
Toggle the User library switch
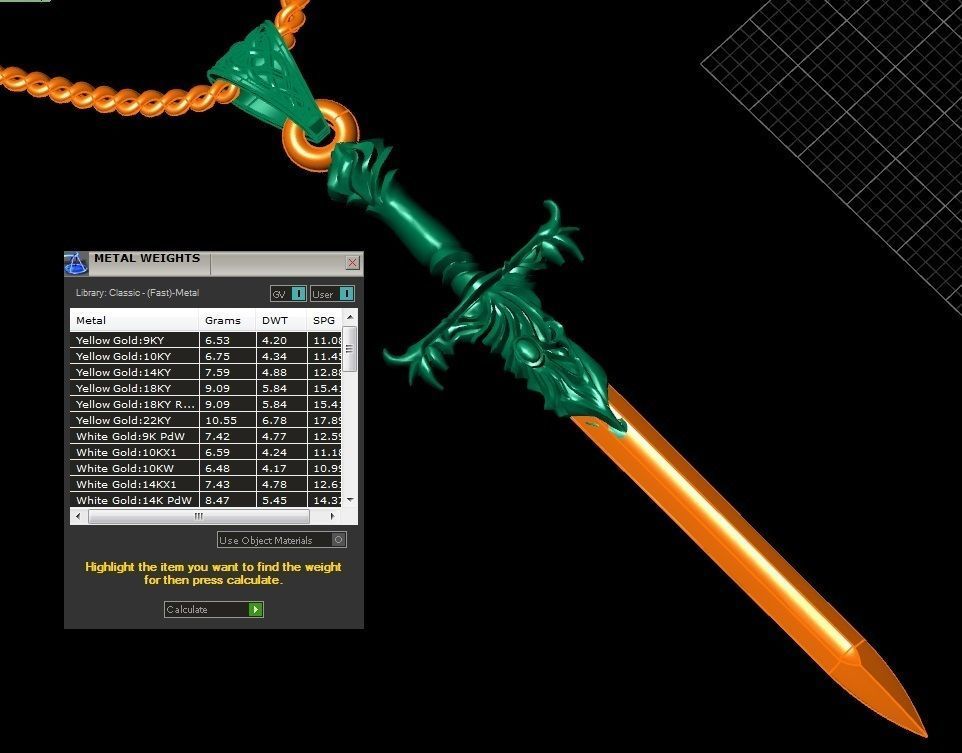(x=332, y=294)
